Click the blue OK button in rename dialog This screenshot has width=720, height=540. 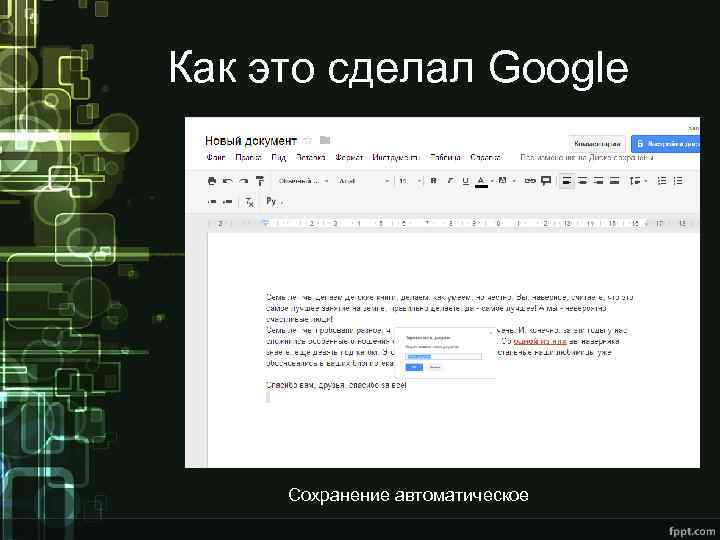[x=414, y=367]
